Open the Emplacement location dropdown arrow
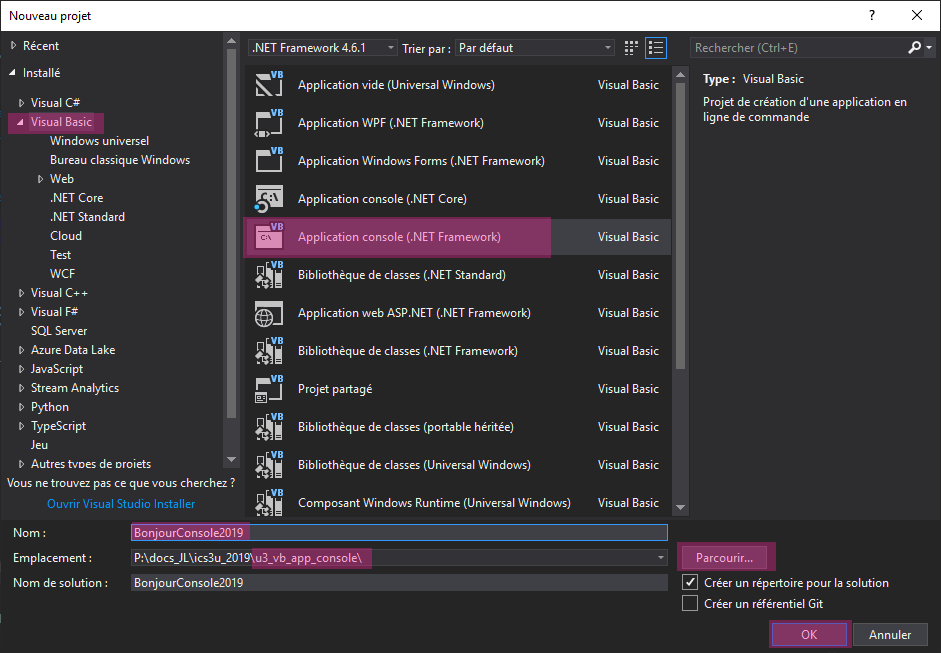Screen dimensions: 941x653 pyautogui.click(x=661, y=558)
